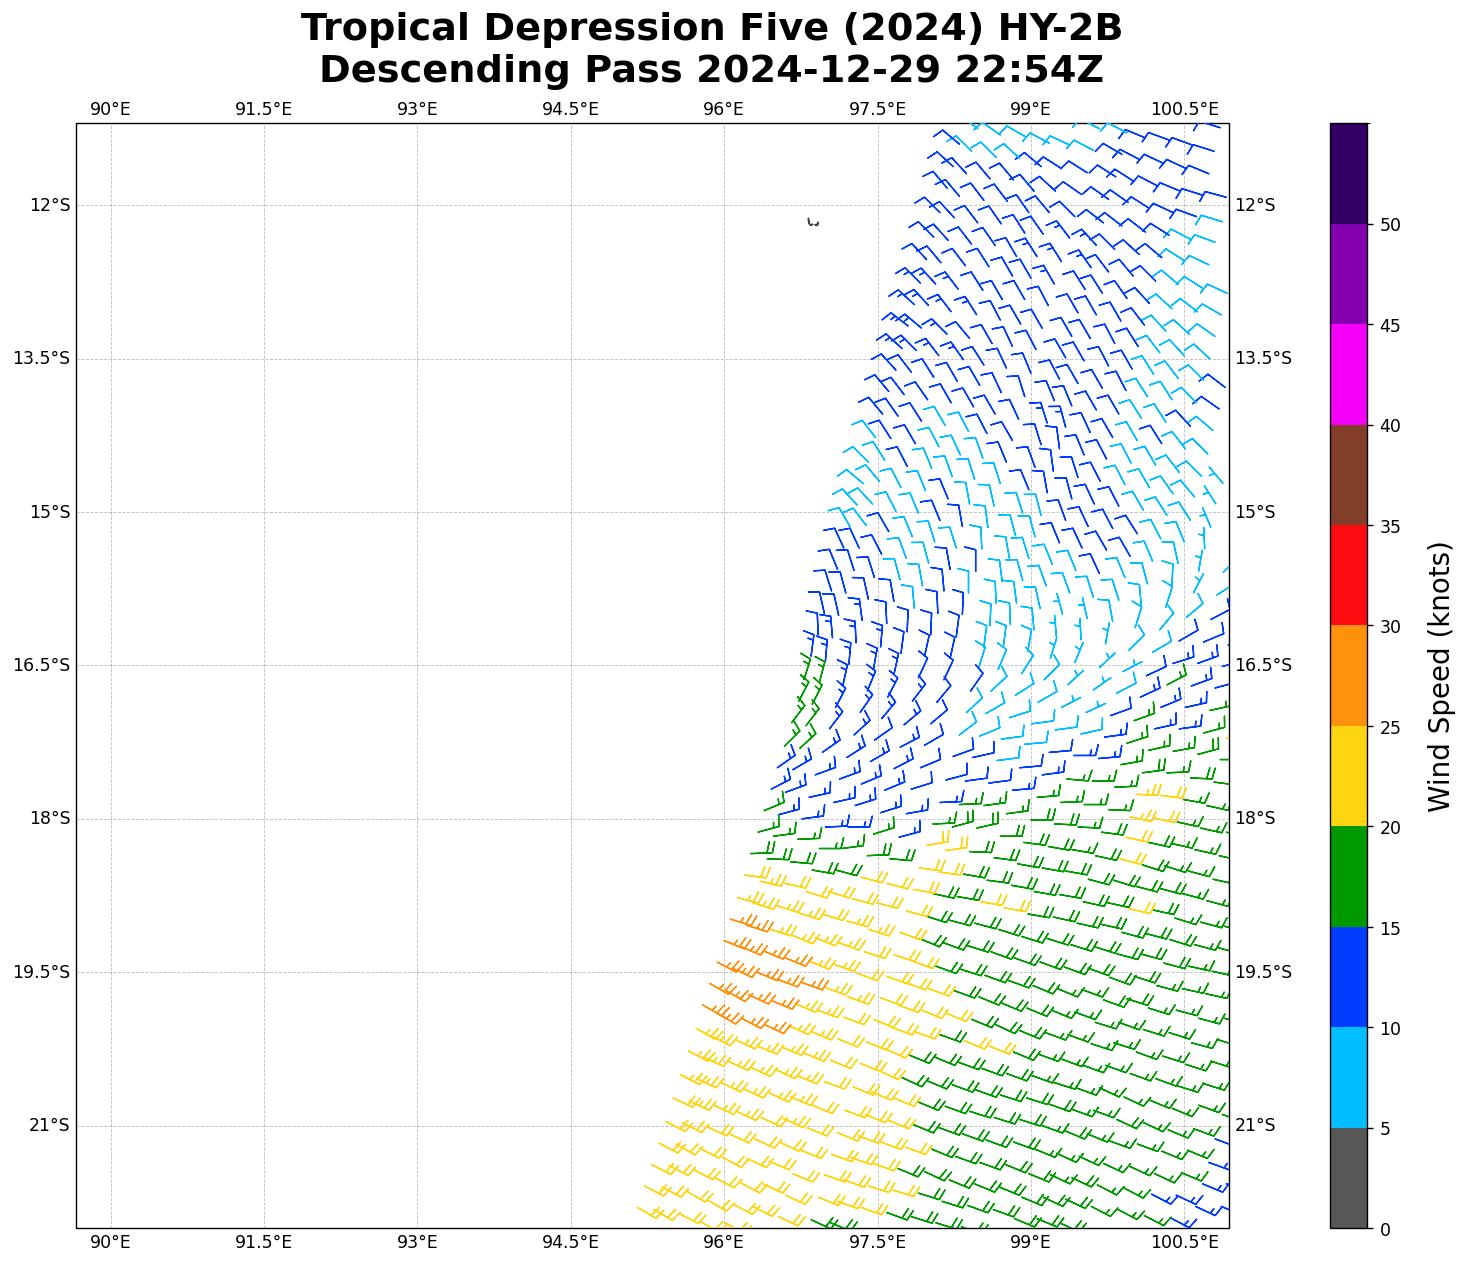Click the 50 tick label on colorbar
1468x1264 pixels.
pos(1389,225)
